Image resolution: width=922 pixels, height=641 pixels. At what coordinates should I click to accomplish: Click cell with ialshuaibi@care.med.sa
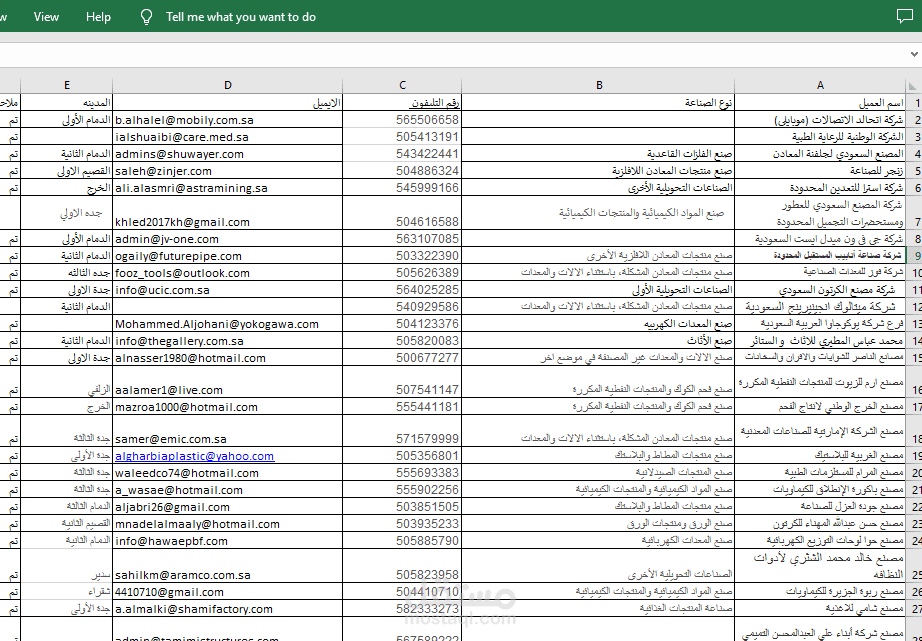click(228, 137)
